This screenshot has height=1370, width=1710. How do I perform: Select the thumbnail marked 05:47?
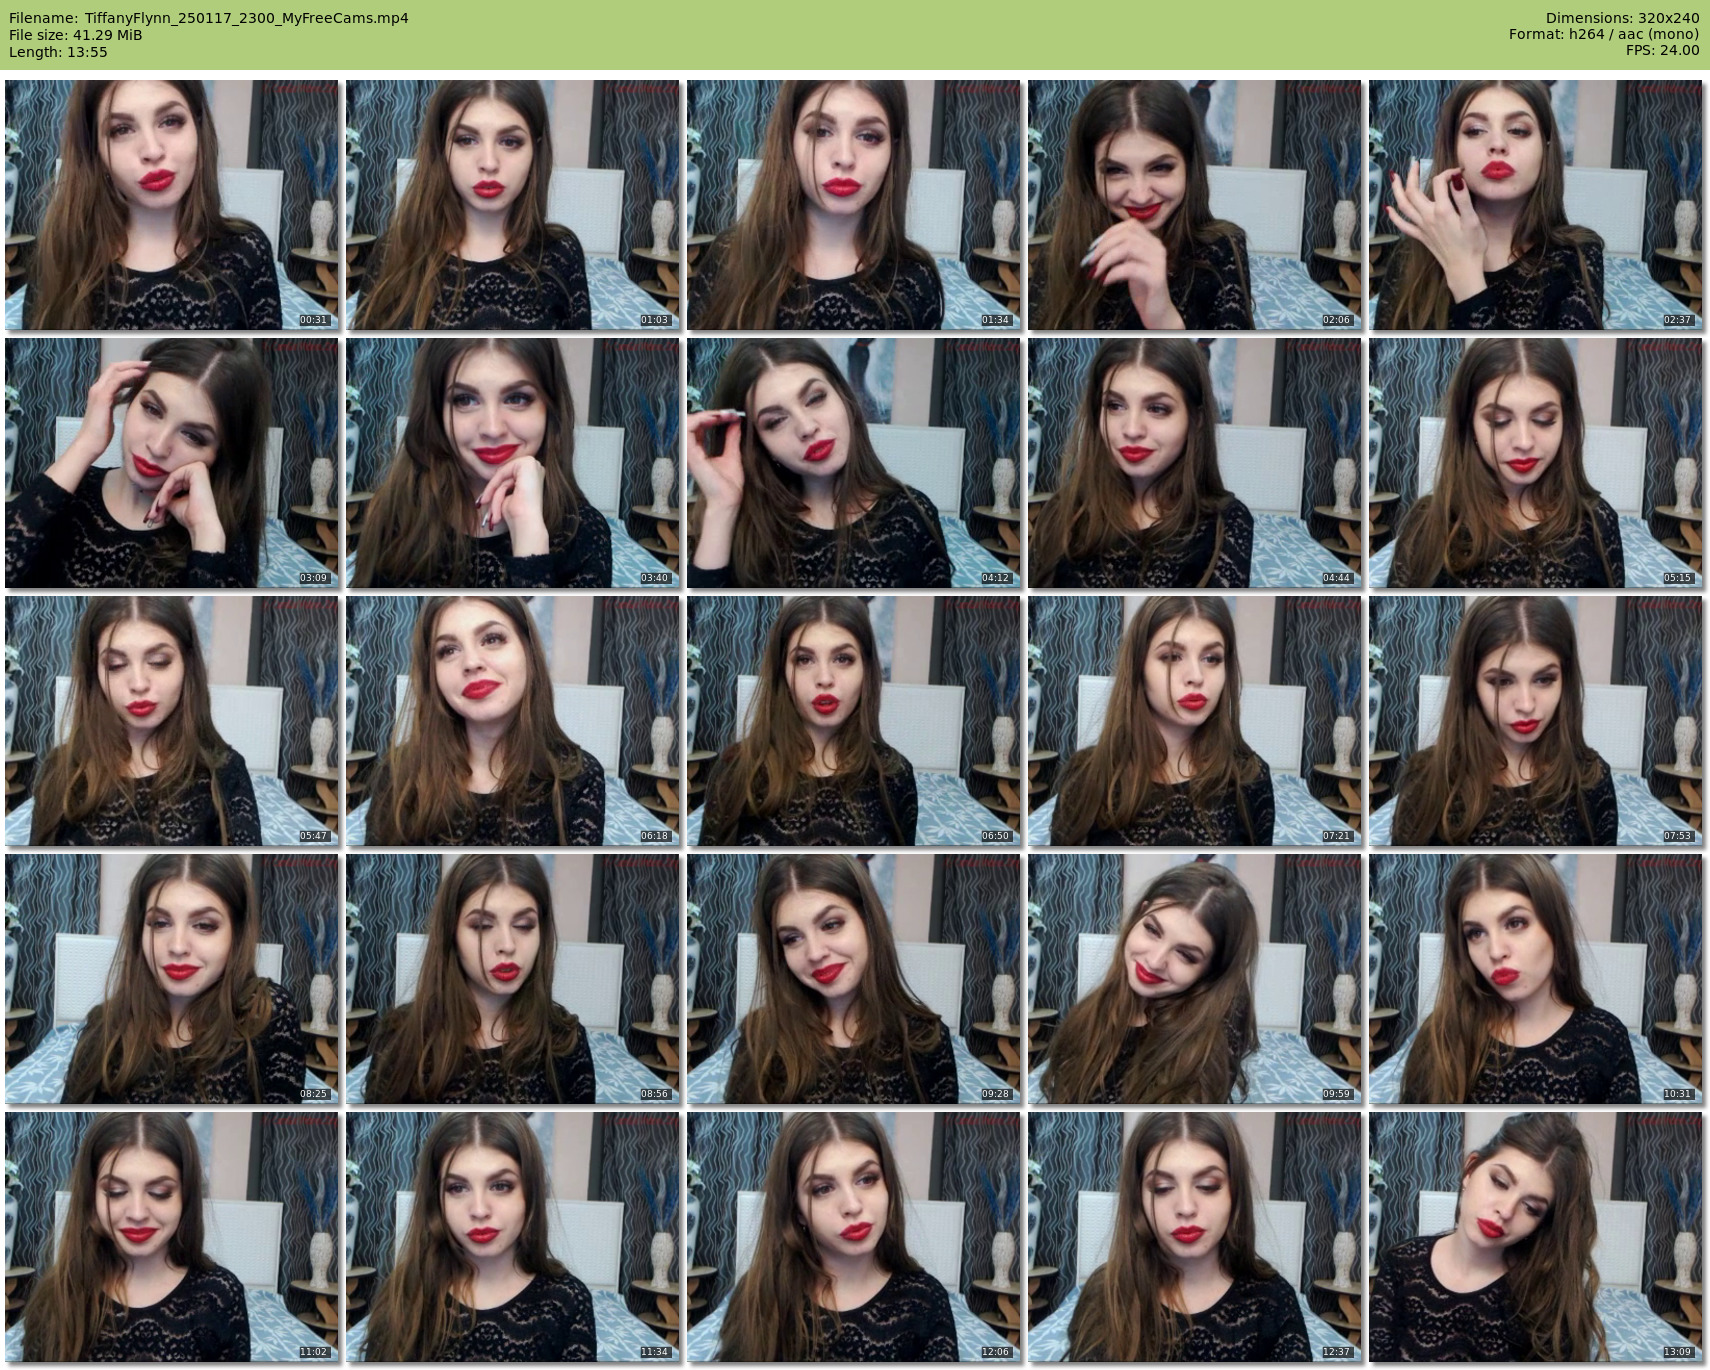(171, 721)
